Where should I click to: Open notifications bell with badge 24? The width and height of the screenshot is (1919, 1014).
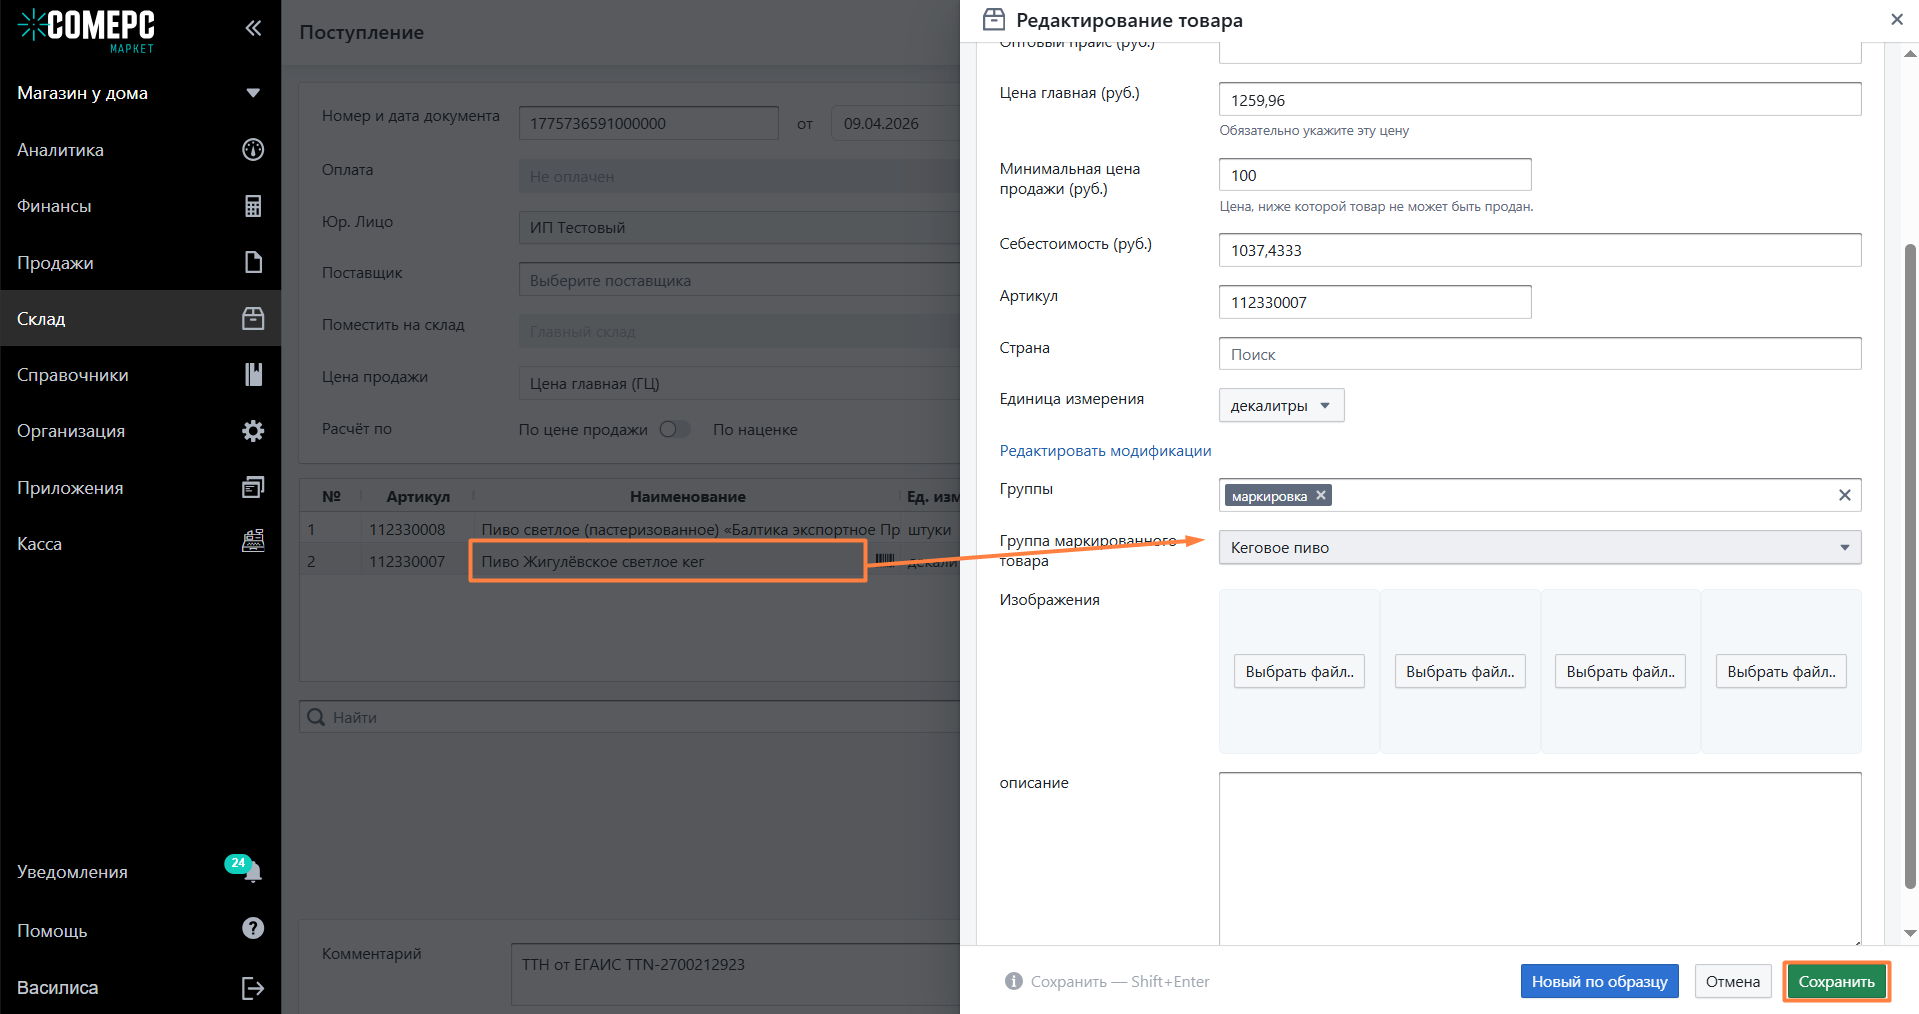[x=251, y=870]
